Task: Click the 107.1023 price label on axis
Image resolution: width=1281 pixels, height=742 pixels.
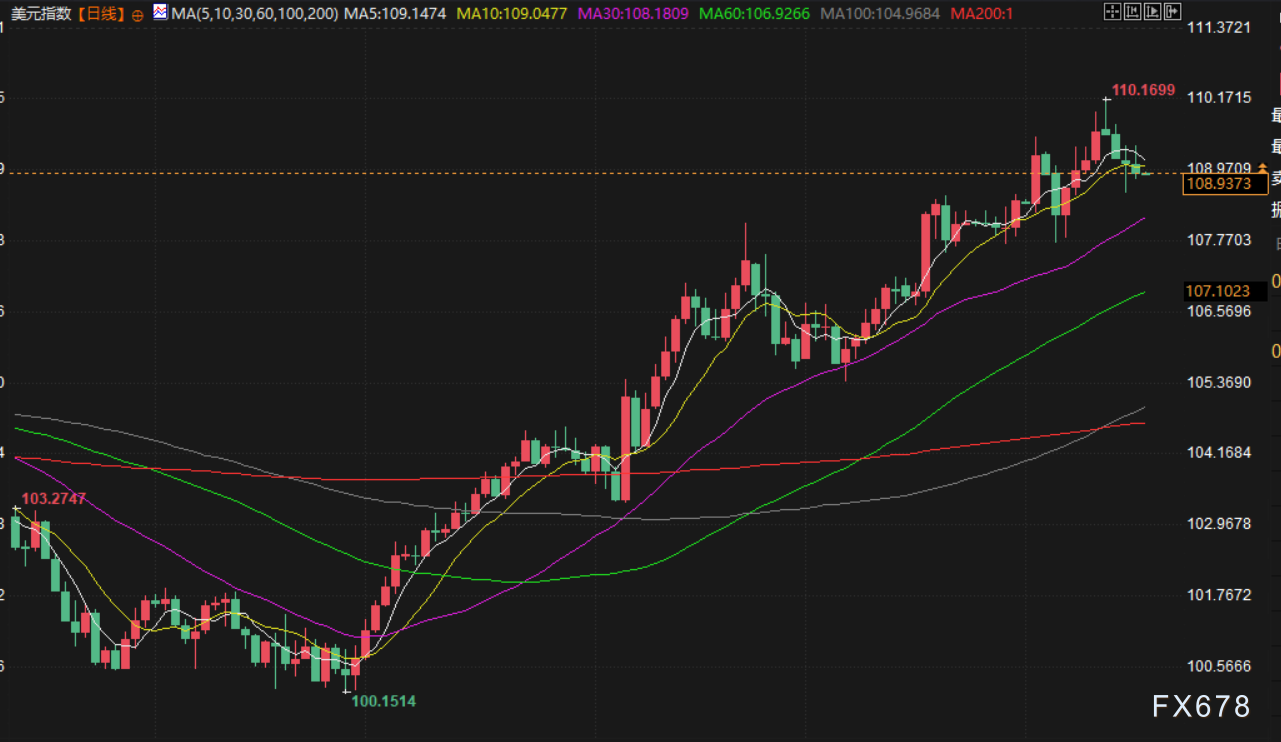Action: (x=1217, y=291)
